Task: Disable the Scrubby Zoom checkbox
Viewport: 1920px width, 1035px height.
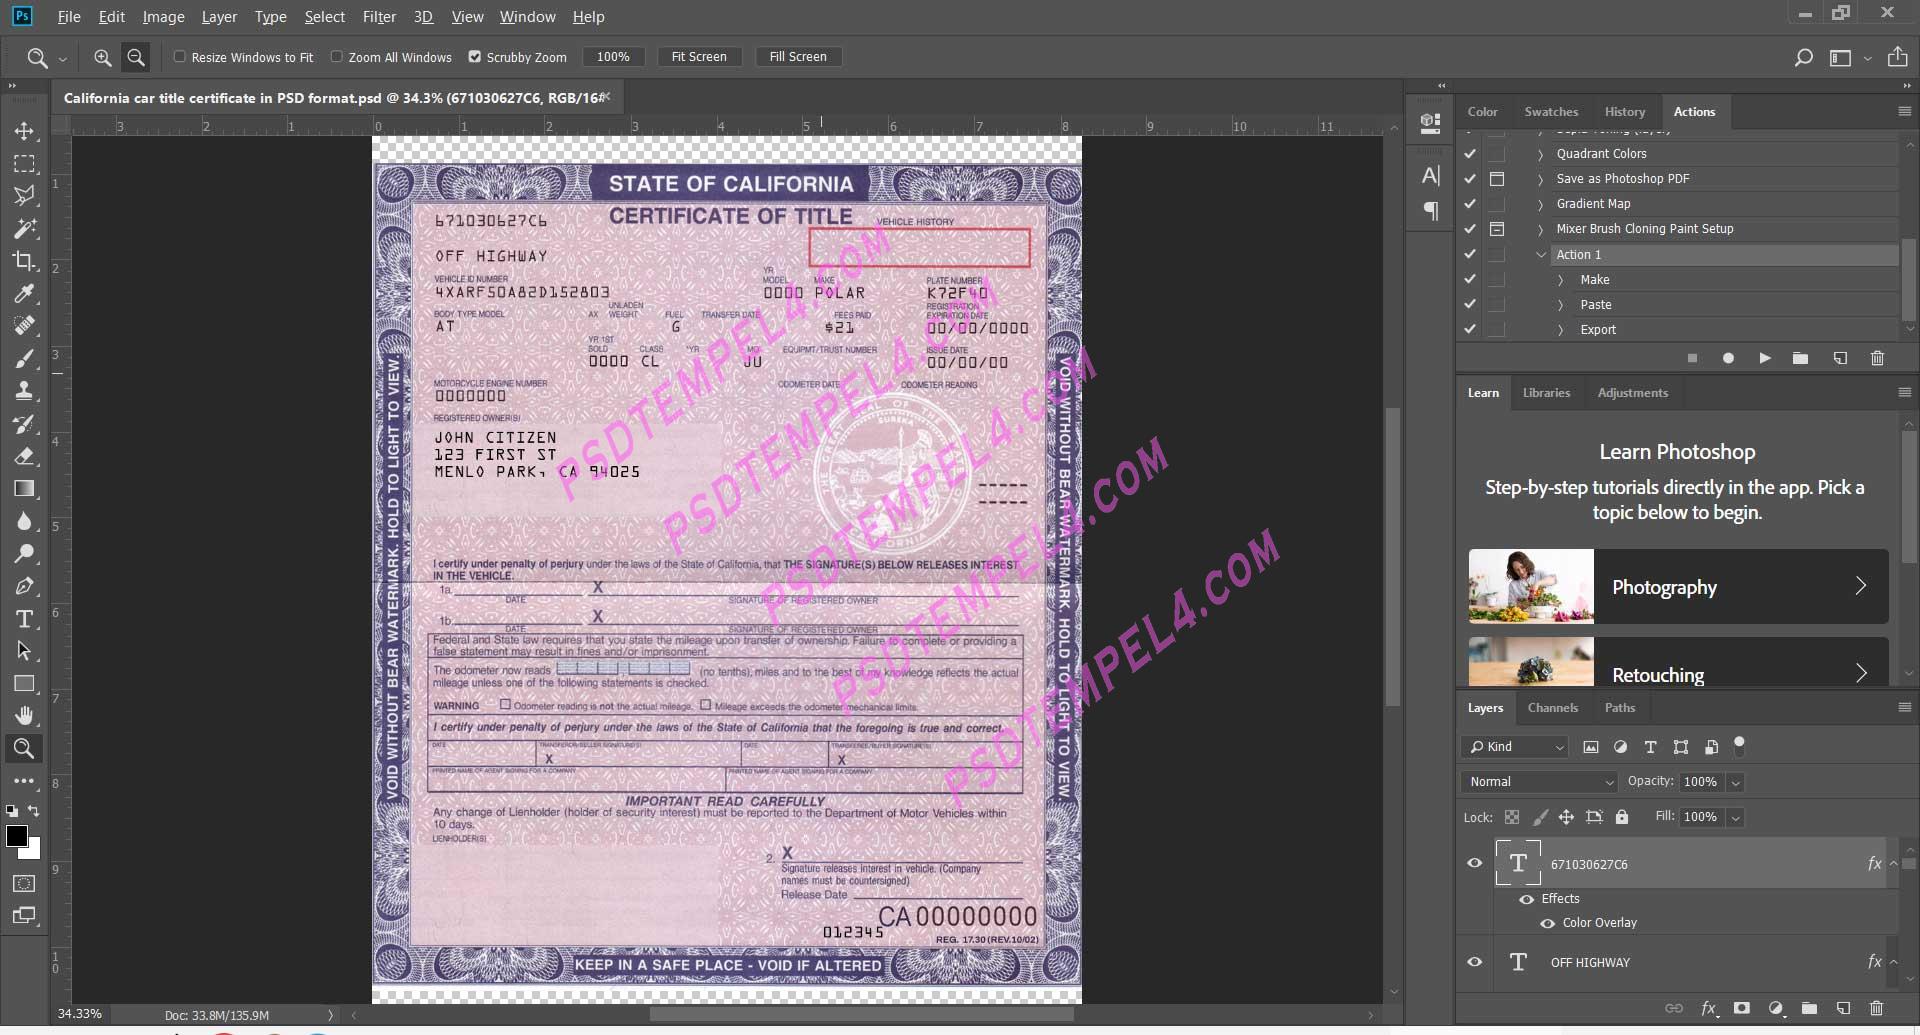Action: point(475,57)
